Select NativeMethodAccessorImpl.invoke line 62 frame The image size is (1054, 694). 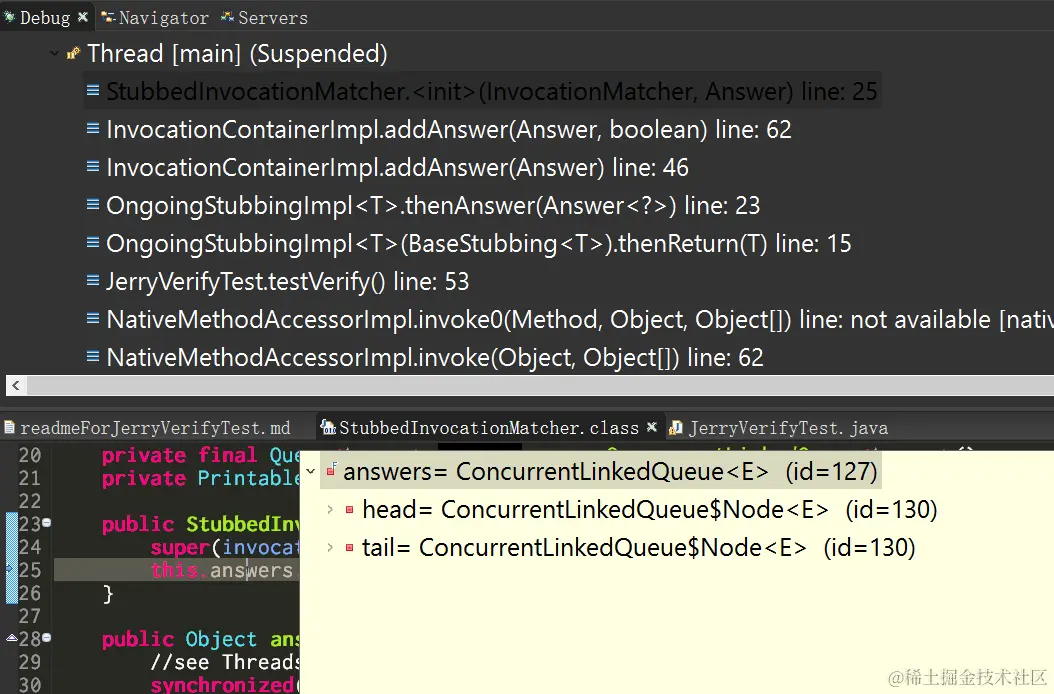click(435, 357)
